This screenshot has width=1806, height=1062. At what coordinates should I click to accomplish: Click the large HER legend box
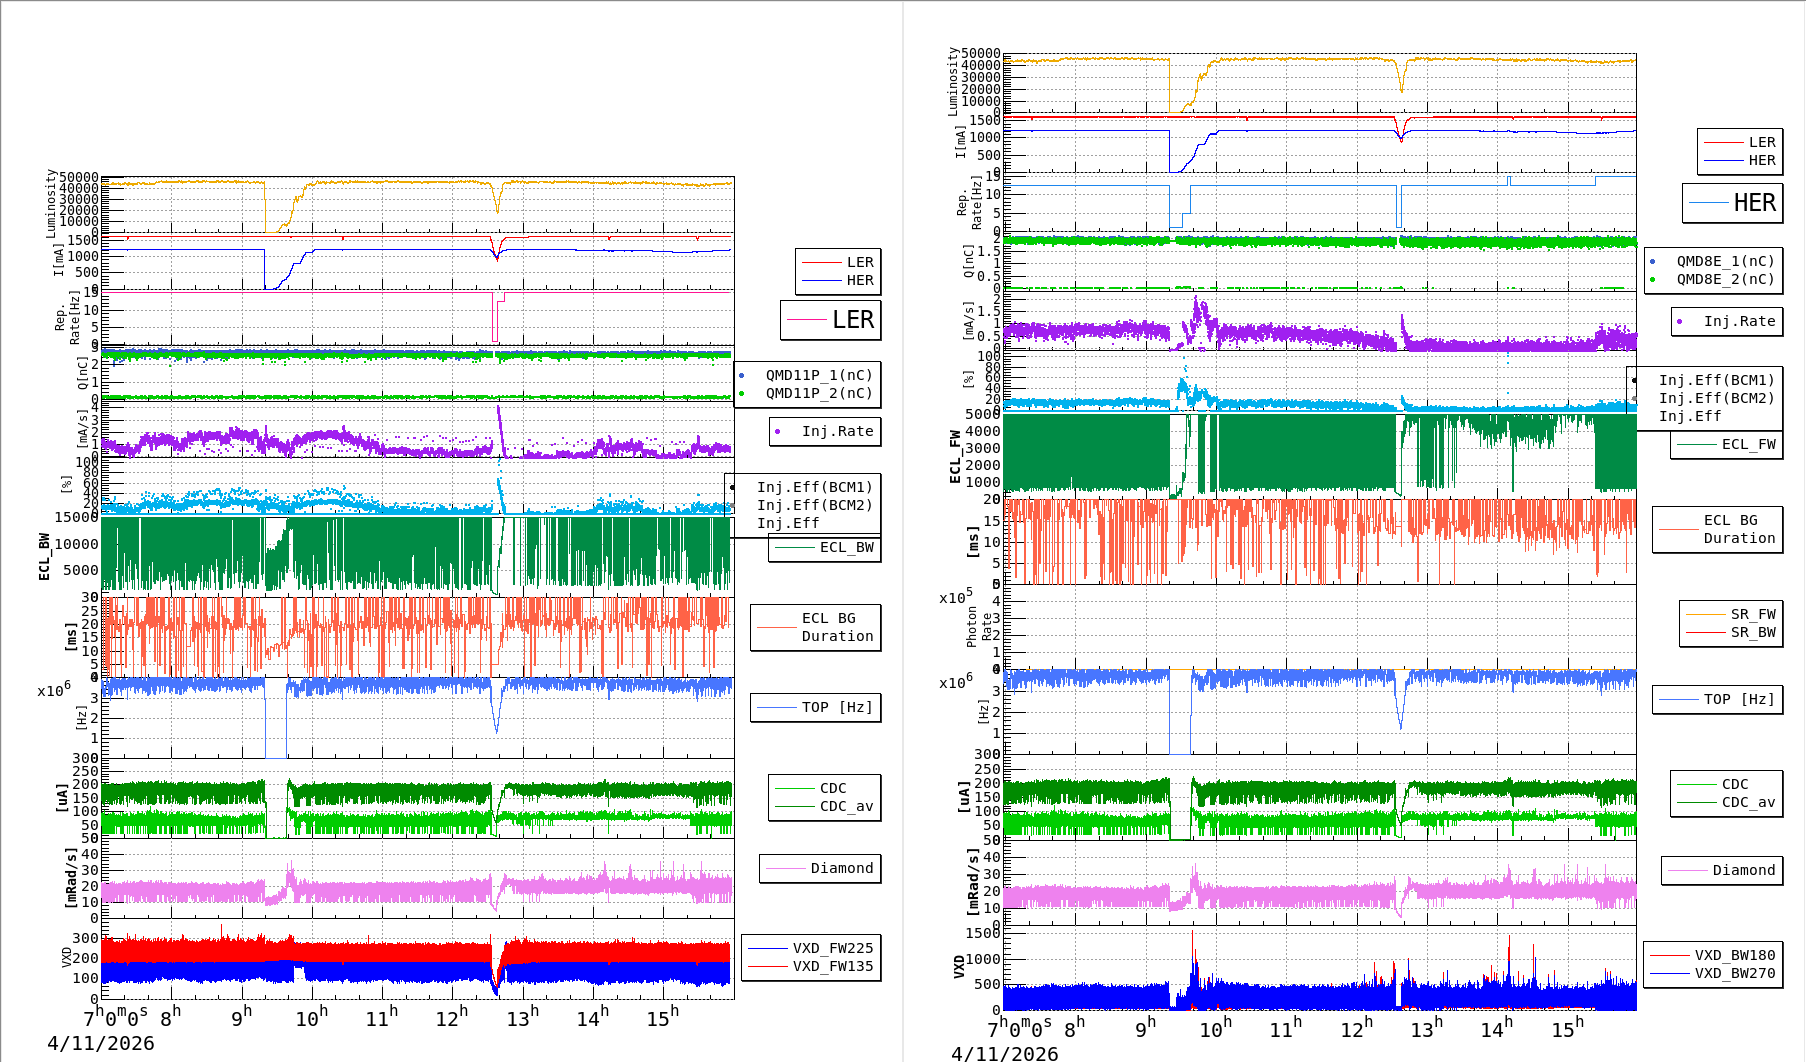coord(1733,203)
